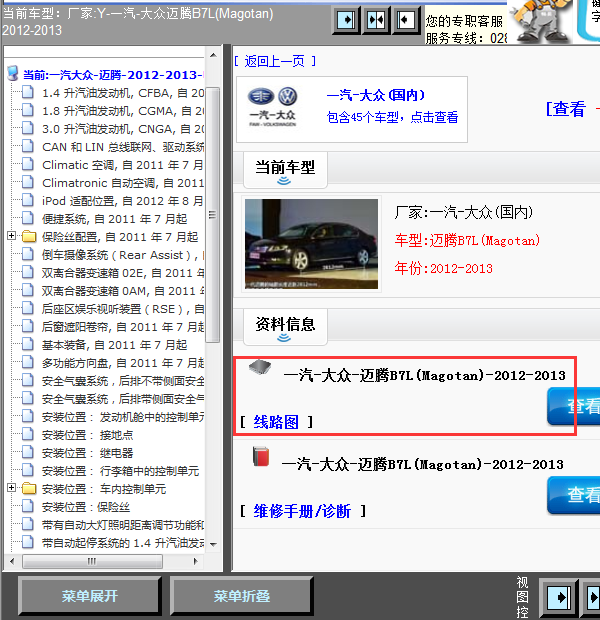The image size is (600, 620).
Task: Collapse the 当前车型 section chevron
Action: (x=284, y=181)
